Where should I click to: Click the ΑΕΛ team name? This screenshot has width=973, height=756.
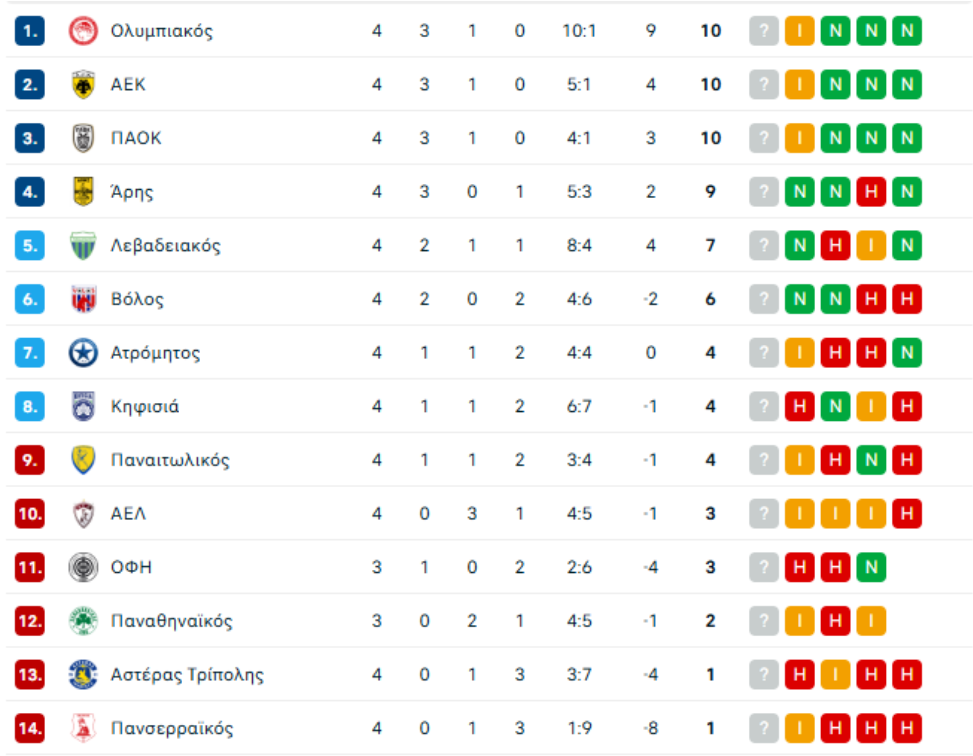tap(128, 514)
